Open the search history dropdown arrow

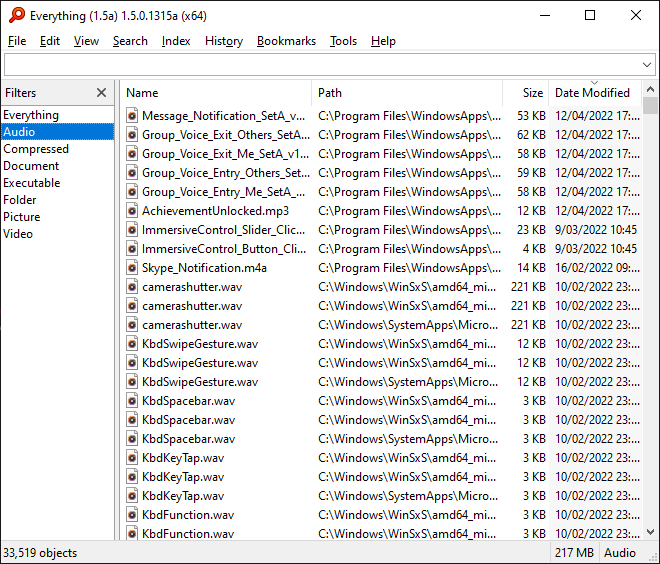647,65
